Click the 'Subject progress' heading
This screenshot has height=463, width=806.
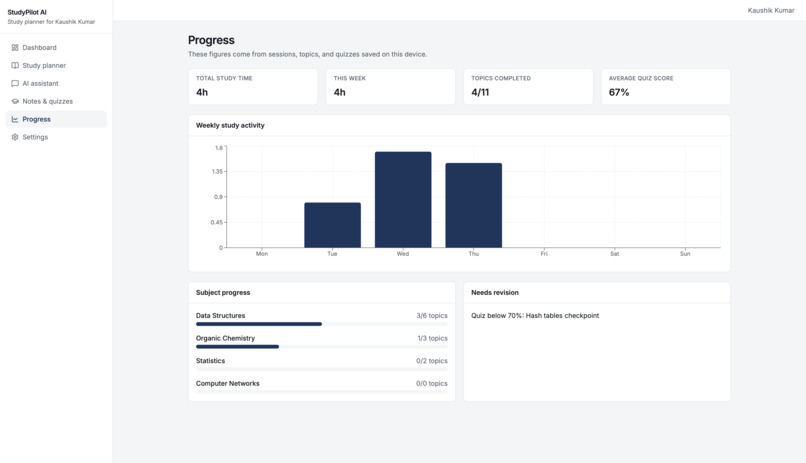(223, 292)
